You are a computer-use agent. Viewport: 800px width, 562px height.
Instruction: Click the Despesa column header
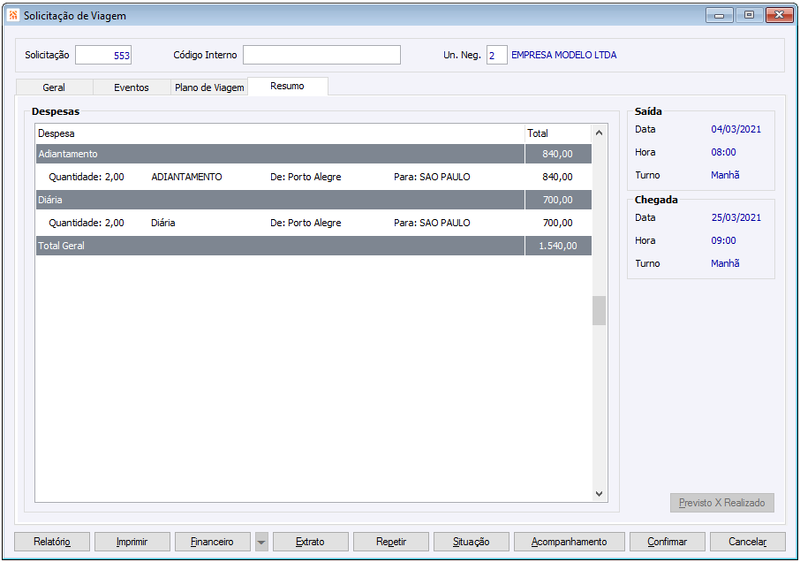[x=280, y=134]
